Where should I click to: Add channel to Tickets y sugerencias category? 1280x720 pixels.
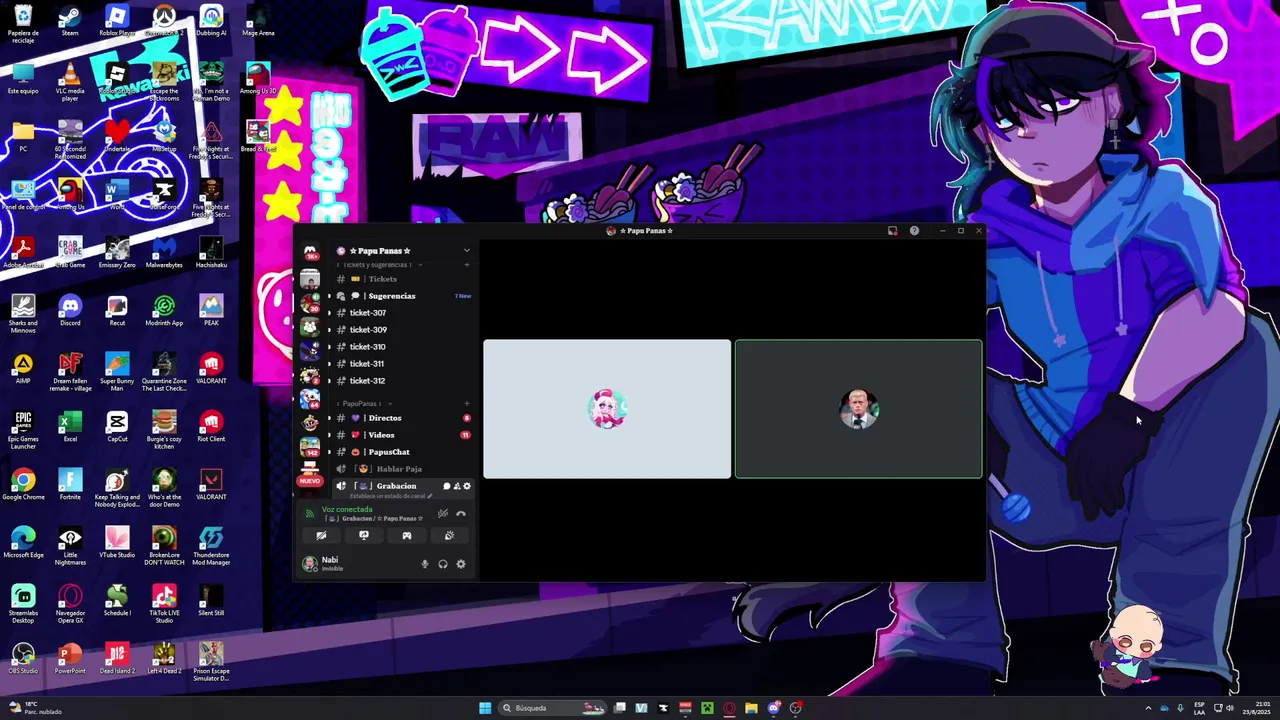(466, 265)
